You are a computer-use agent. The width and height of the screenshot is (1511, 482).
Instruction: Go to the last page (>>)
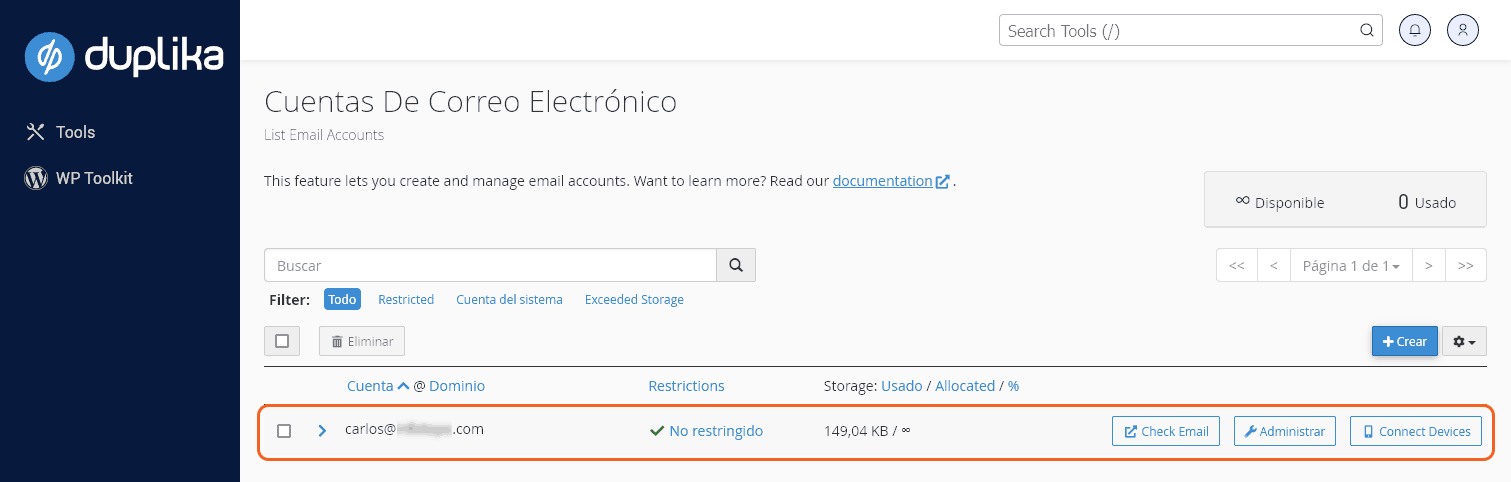pyautogui.click(x=1466, y=266)
